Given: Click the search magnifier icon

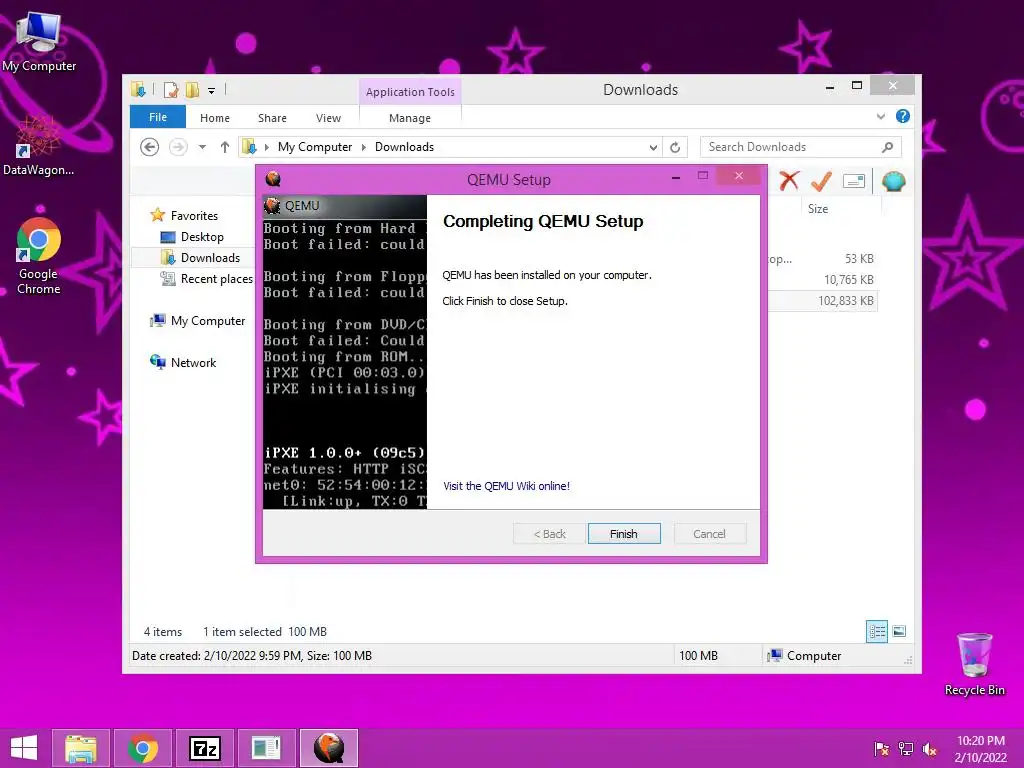Looking at the screenshot, I should tap(888, 147).
